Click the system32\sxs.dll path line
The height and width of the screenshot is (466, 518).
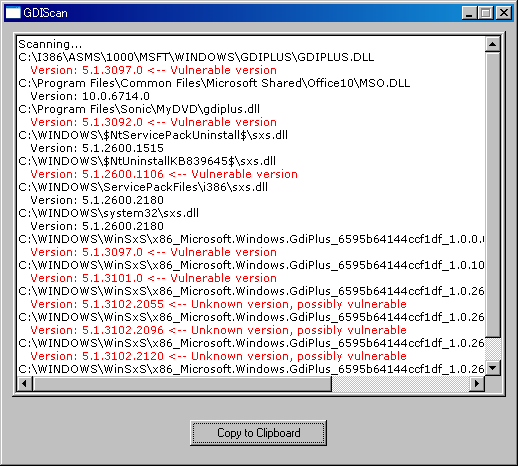pyautogui.click(x=108, y=213)
